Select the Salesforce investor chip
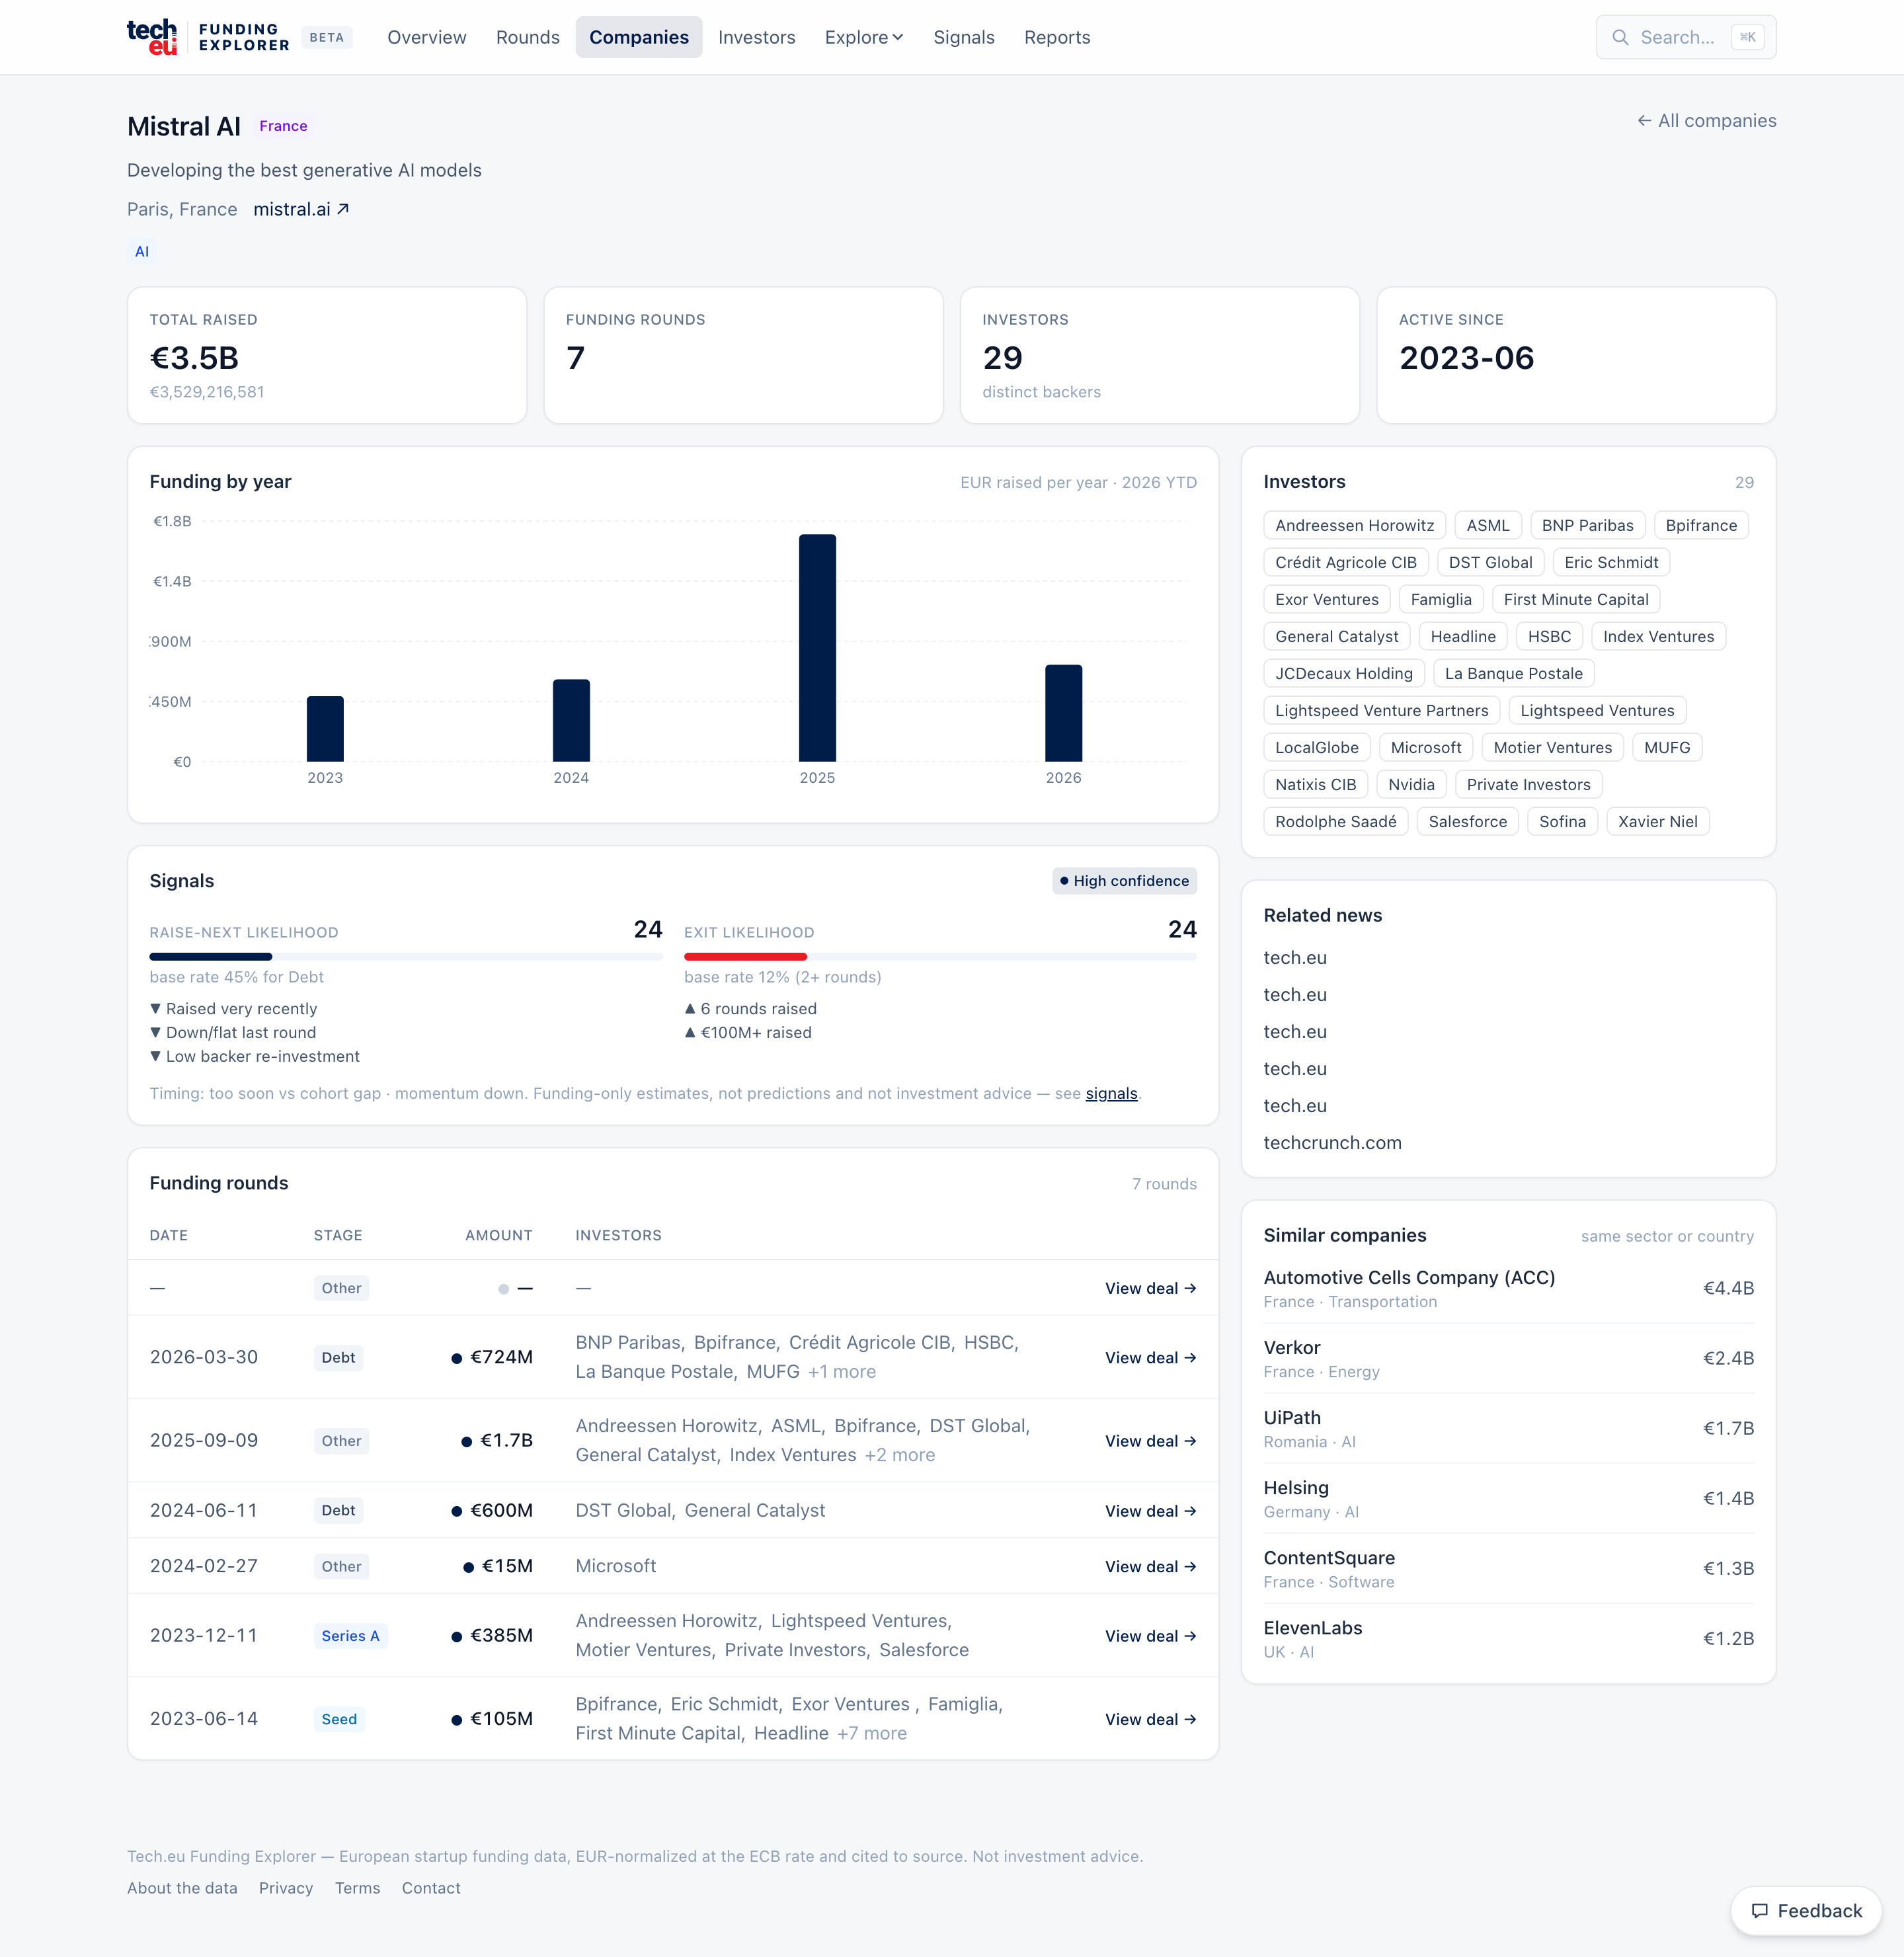1904x1957 pixels. (1467, 821)
